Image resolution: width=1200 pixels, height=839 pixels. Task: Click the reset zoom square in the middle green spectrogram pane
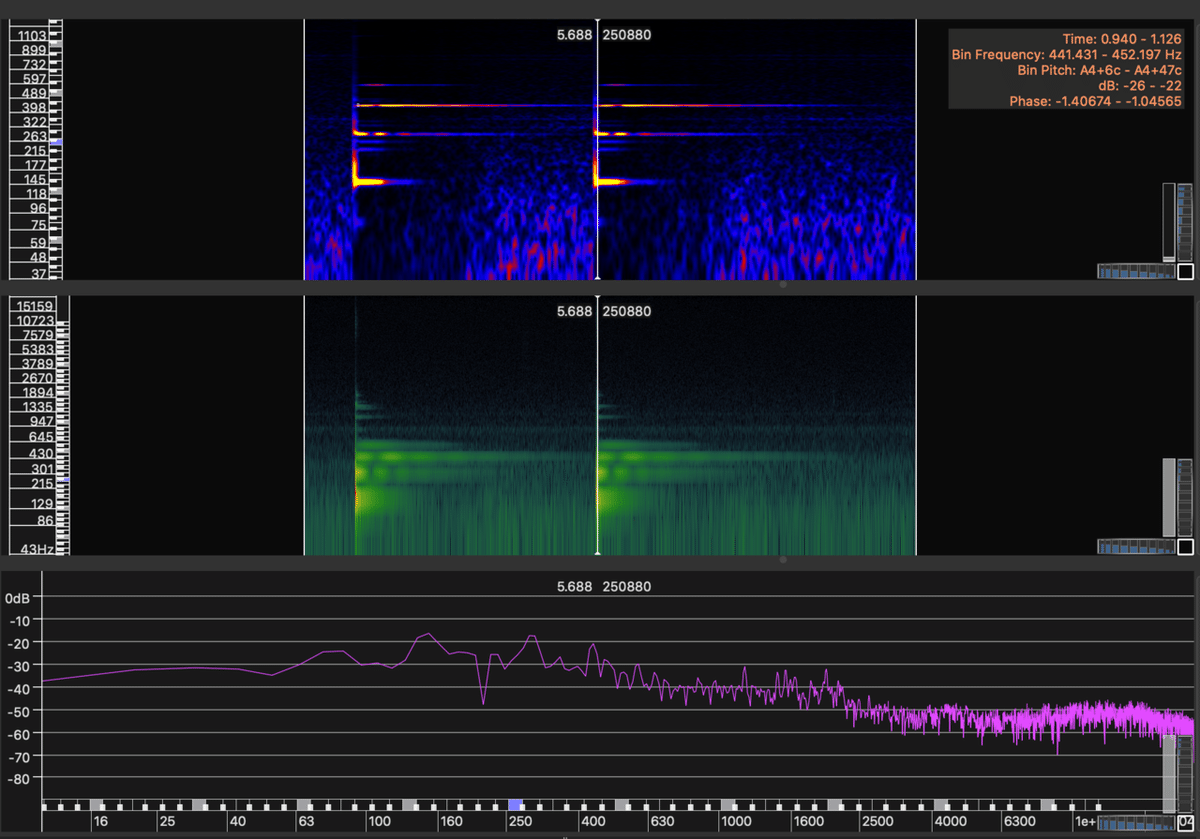[x=1186, y=547]
